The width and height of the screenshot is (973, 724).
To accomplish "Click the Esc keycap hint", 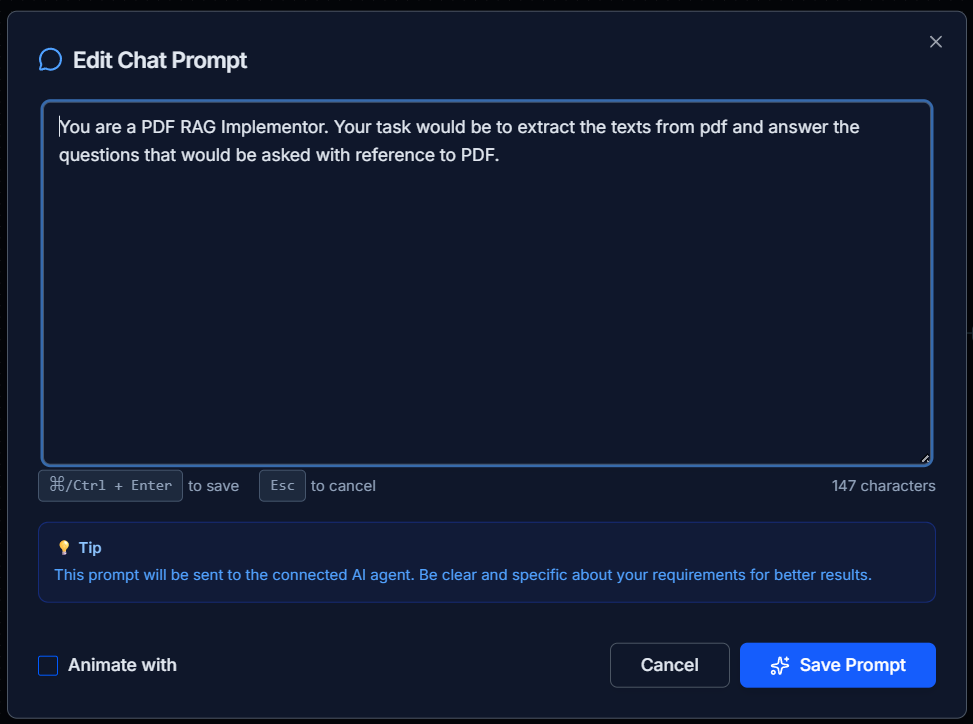I will 282,486.
